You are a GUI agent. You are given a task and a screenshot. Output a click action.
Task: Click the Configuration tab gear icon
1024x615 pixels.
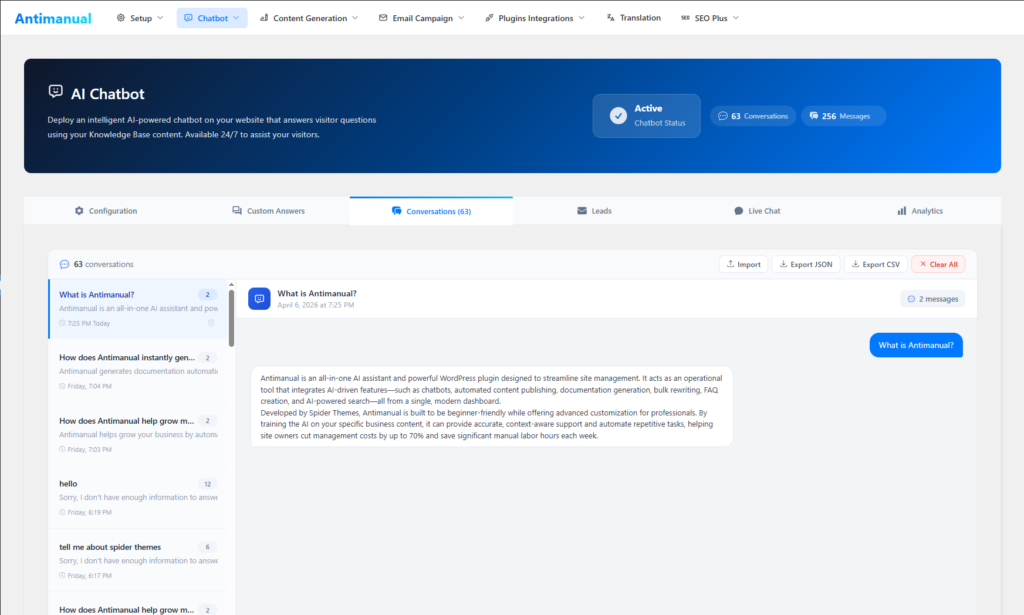tap(79, 211)
